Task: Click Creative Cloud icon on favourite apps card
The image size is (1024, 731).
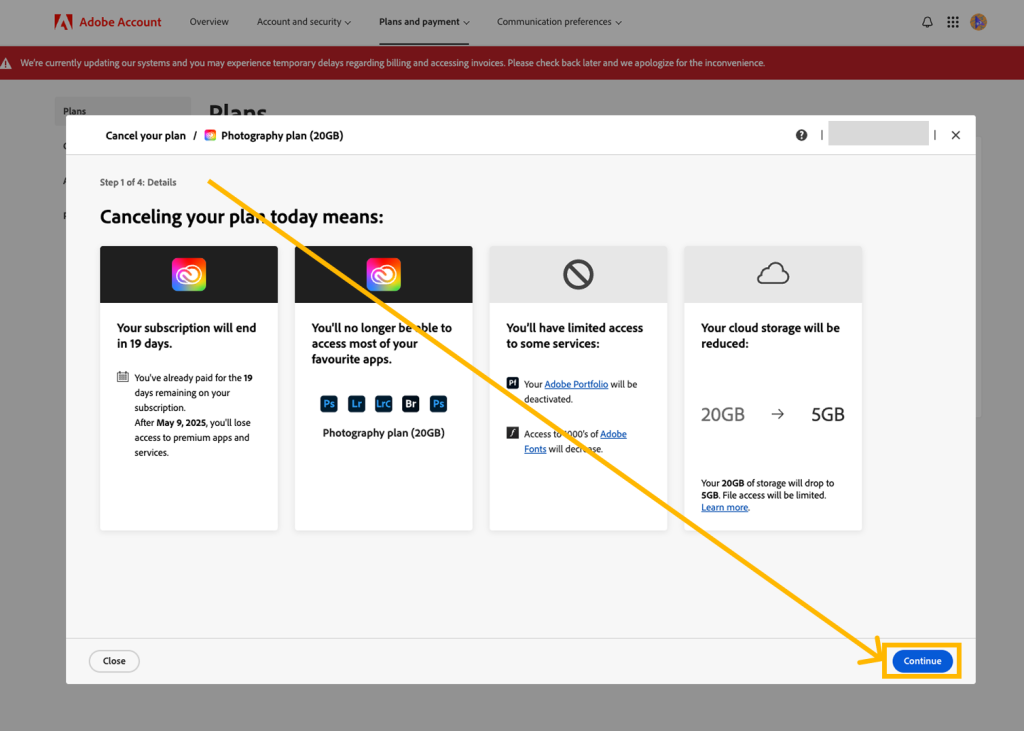Action: (x=383, y=274)
